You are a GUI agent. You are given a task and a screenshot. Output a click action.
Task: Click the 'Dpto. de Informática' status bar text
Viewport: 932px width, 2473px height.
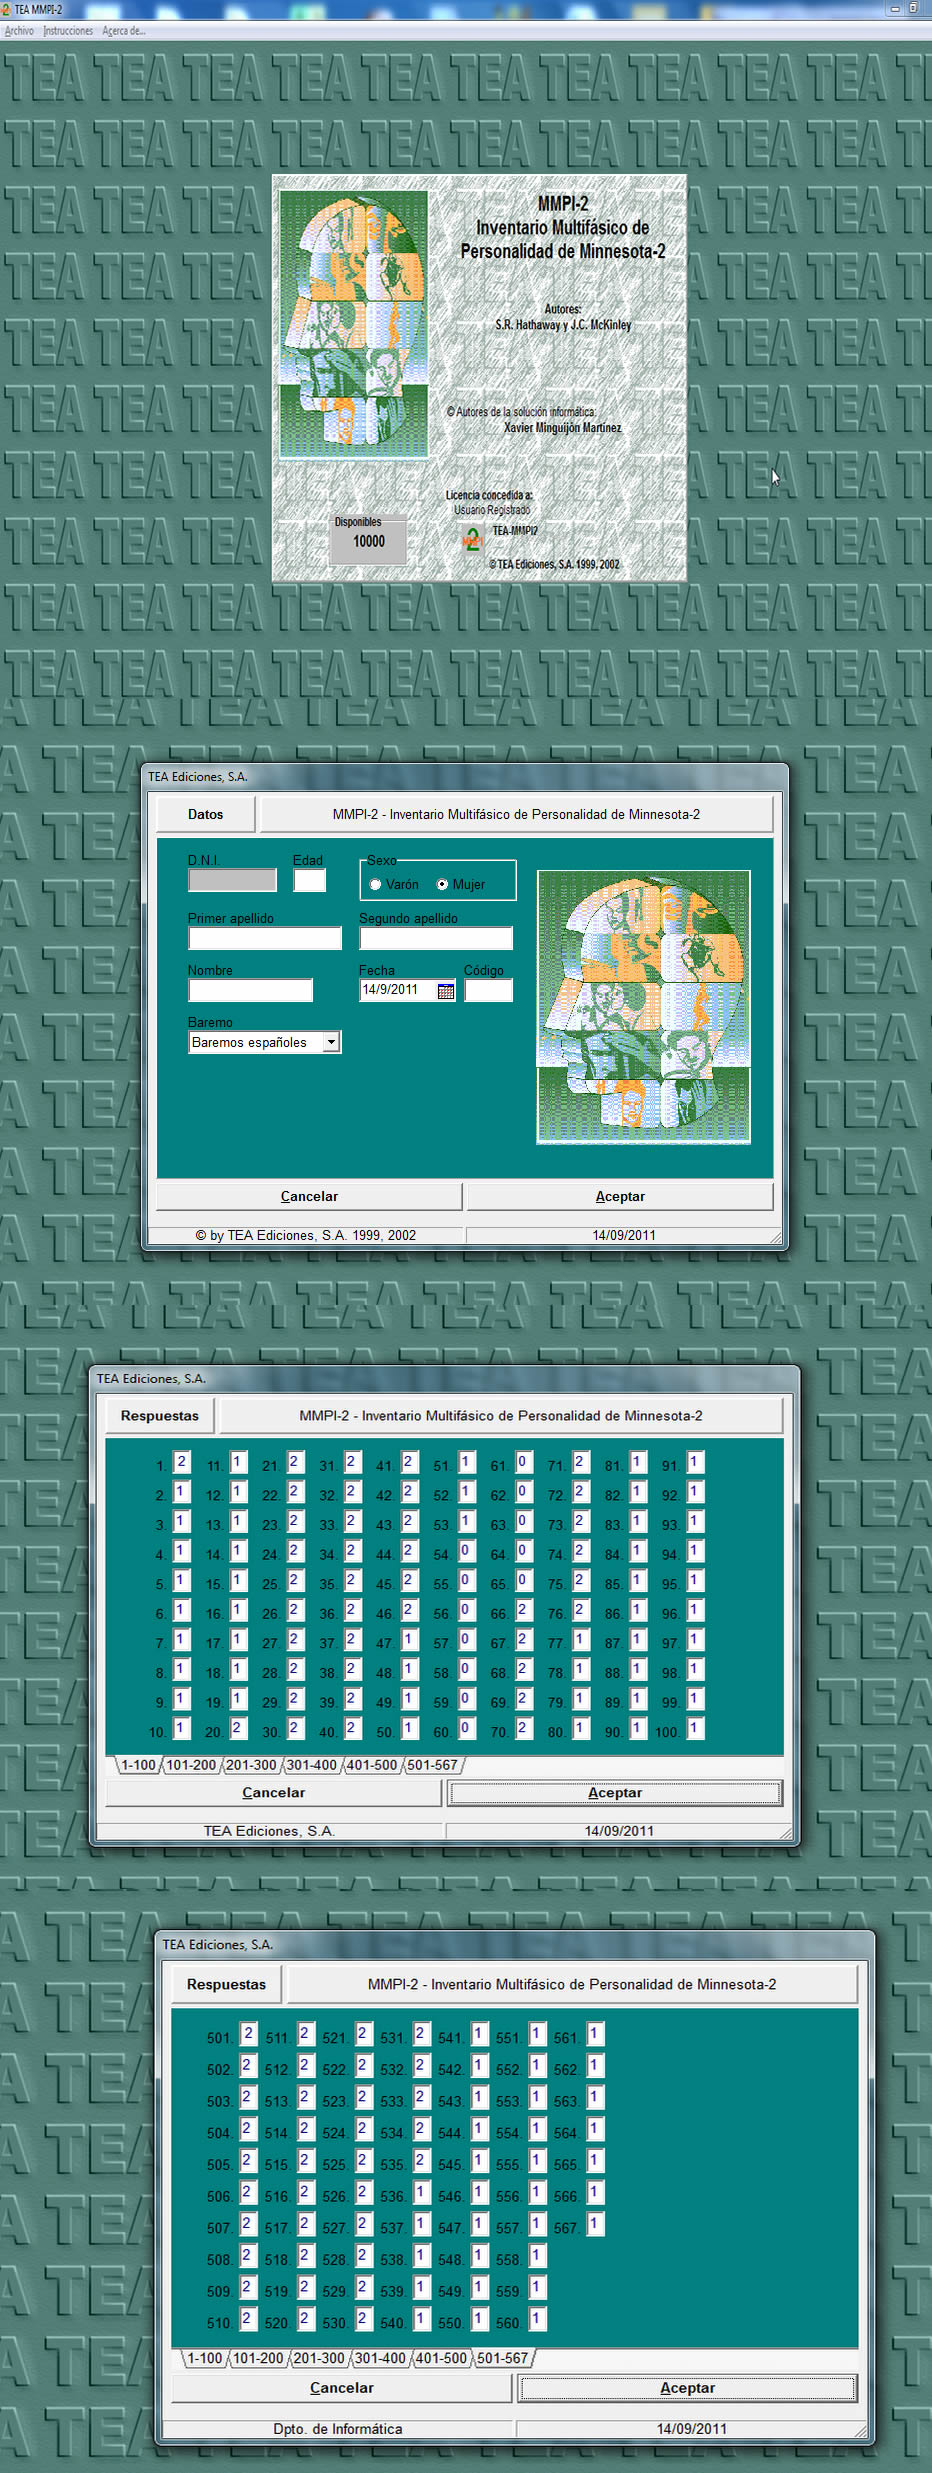(338, 2429)
